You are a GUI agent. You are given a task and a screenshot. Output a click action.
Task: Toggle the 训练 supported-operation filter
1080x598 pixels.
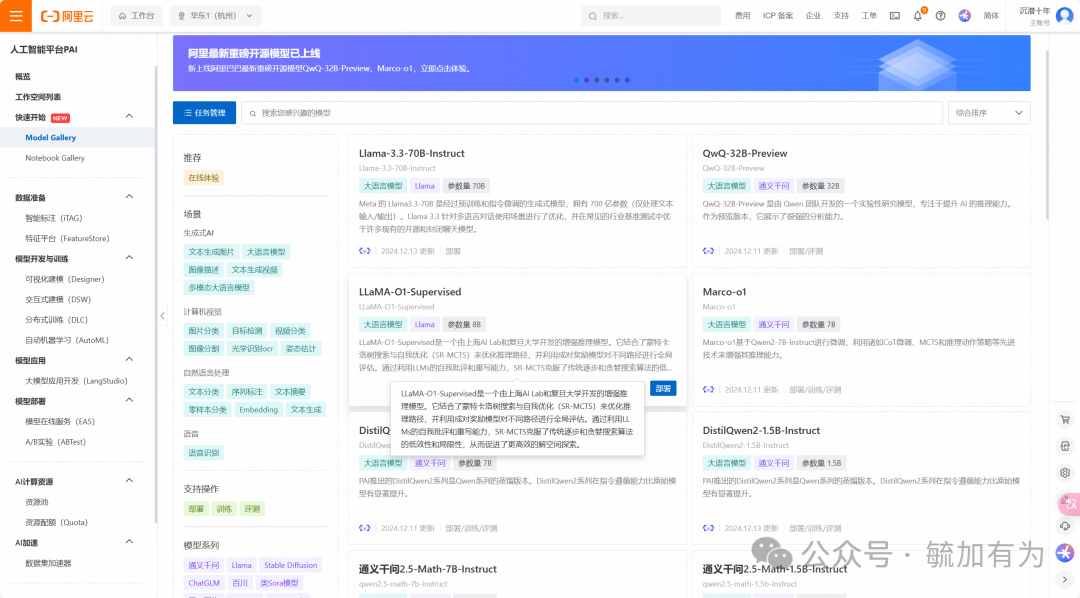coord(224,509)
